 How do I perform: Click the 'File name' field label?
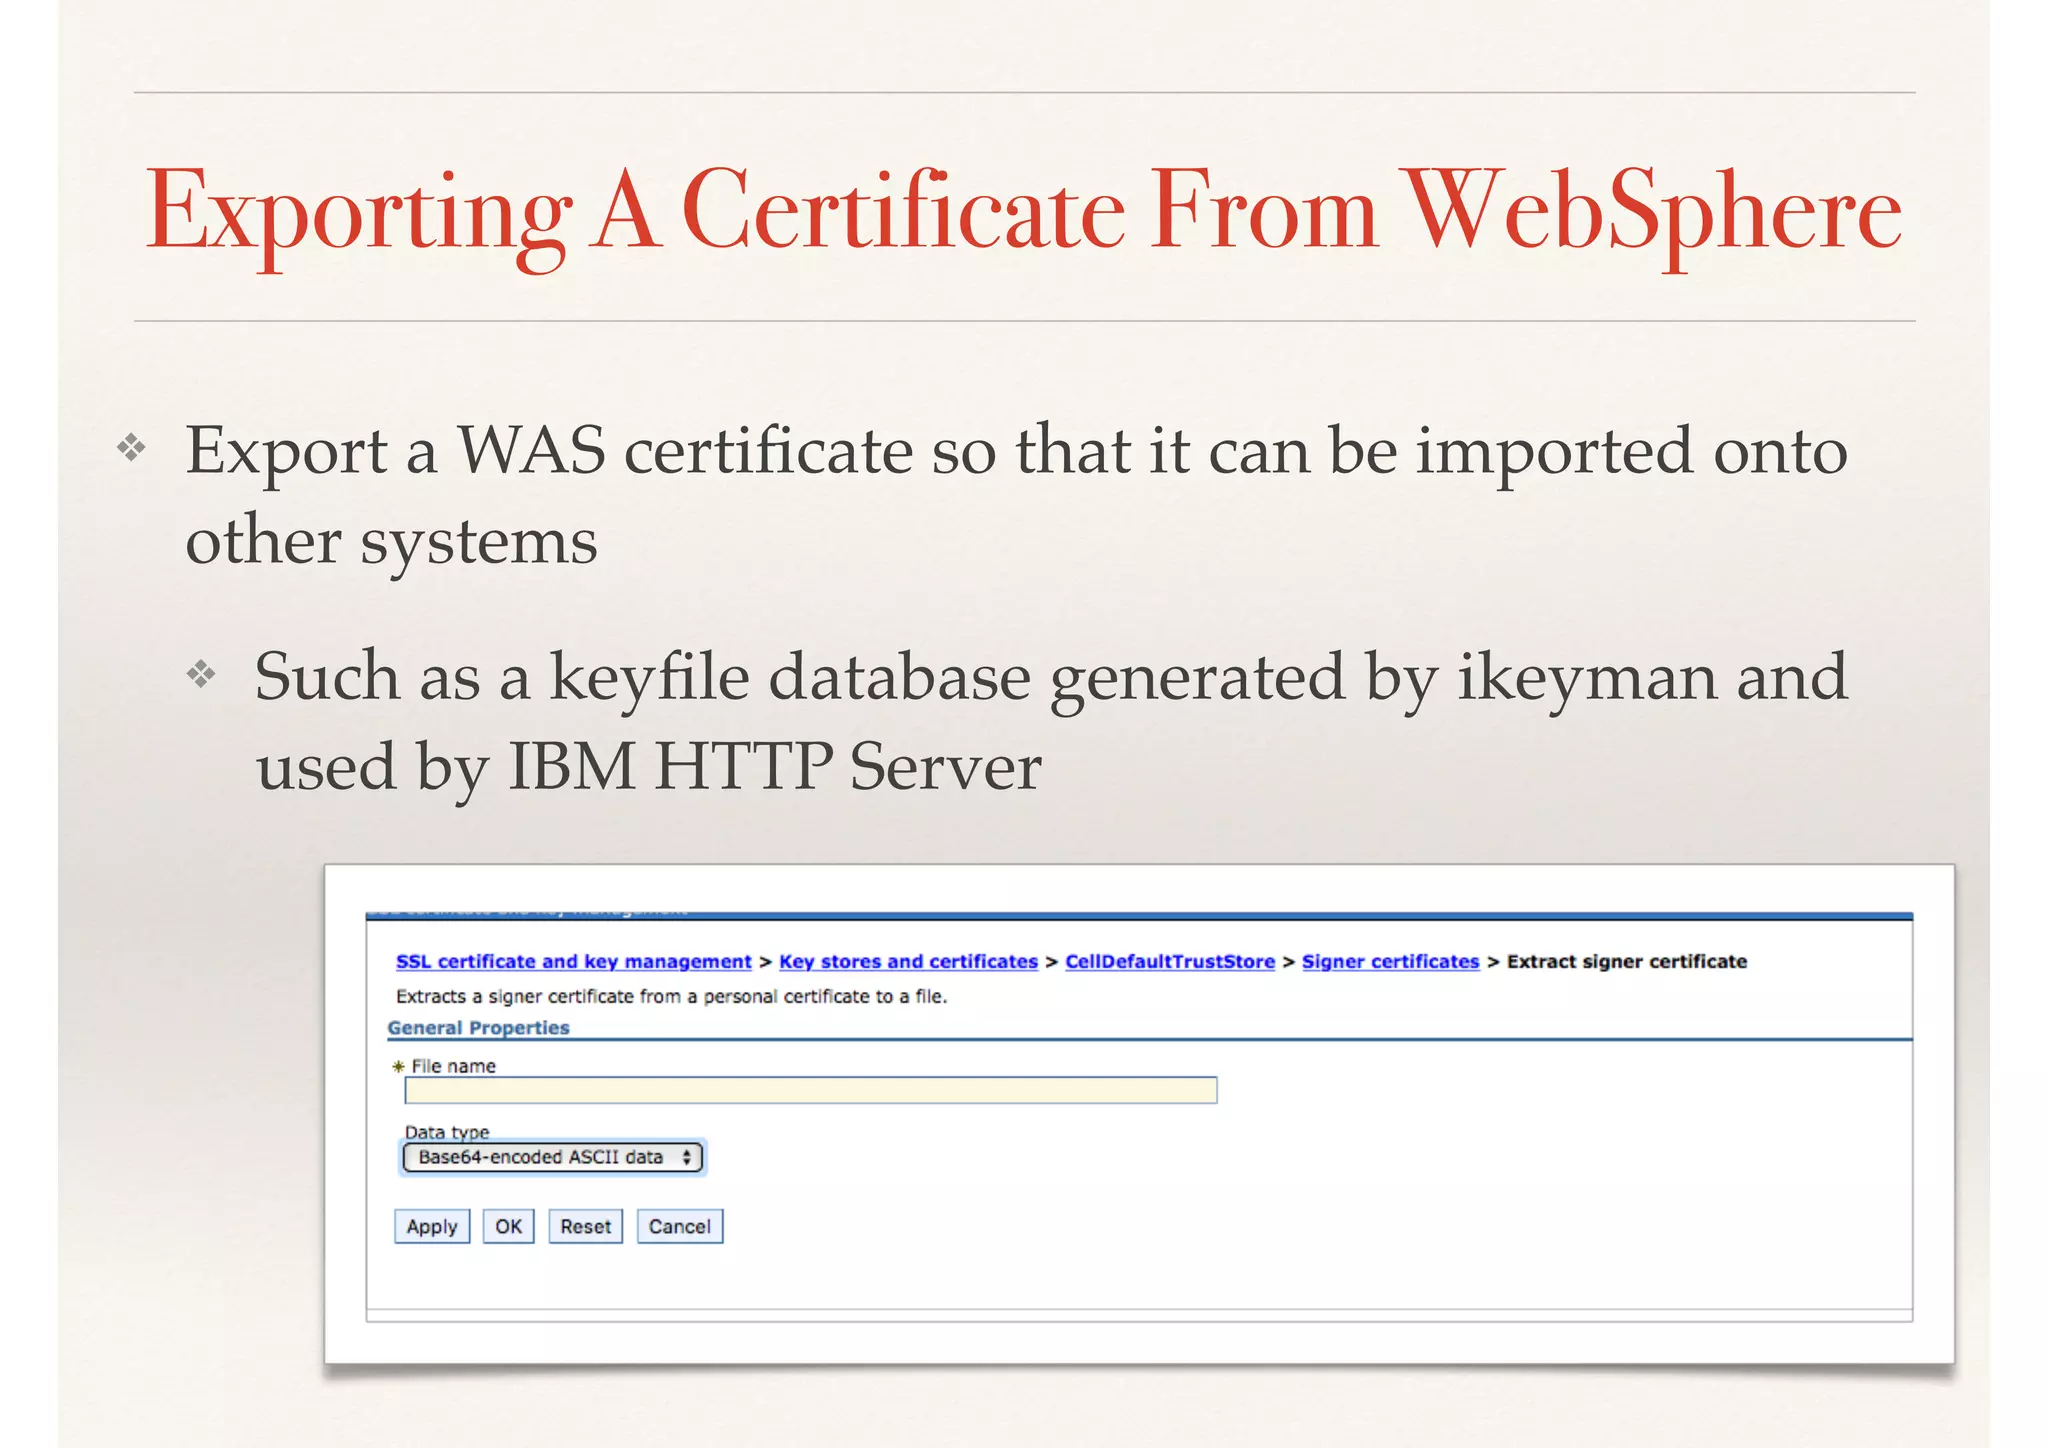[x=453, y=1066]
